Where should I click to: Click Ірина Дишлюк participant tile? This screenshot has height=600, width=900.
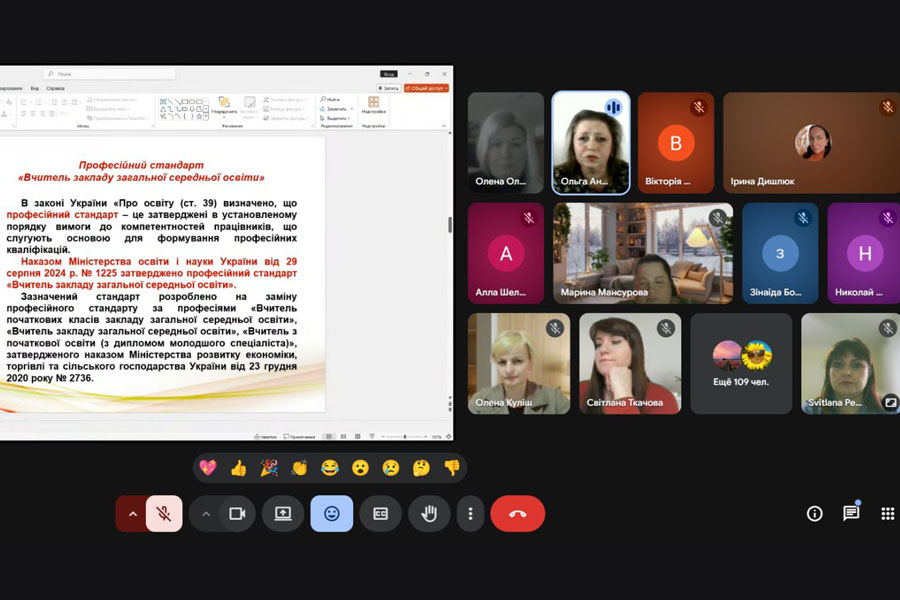tap(812, 142)
